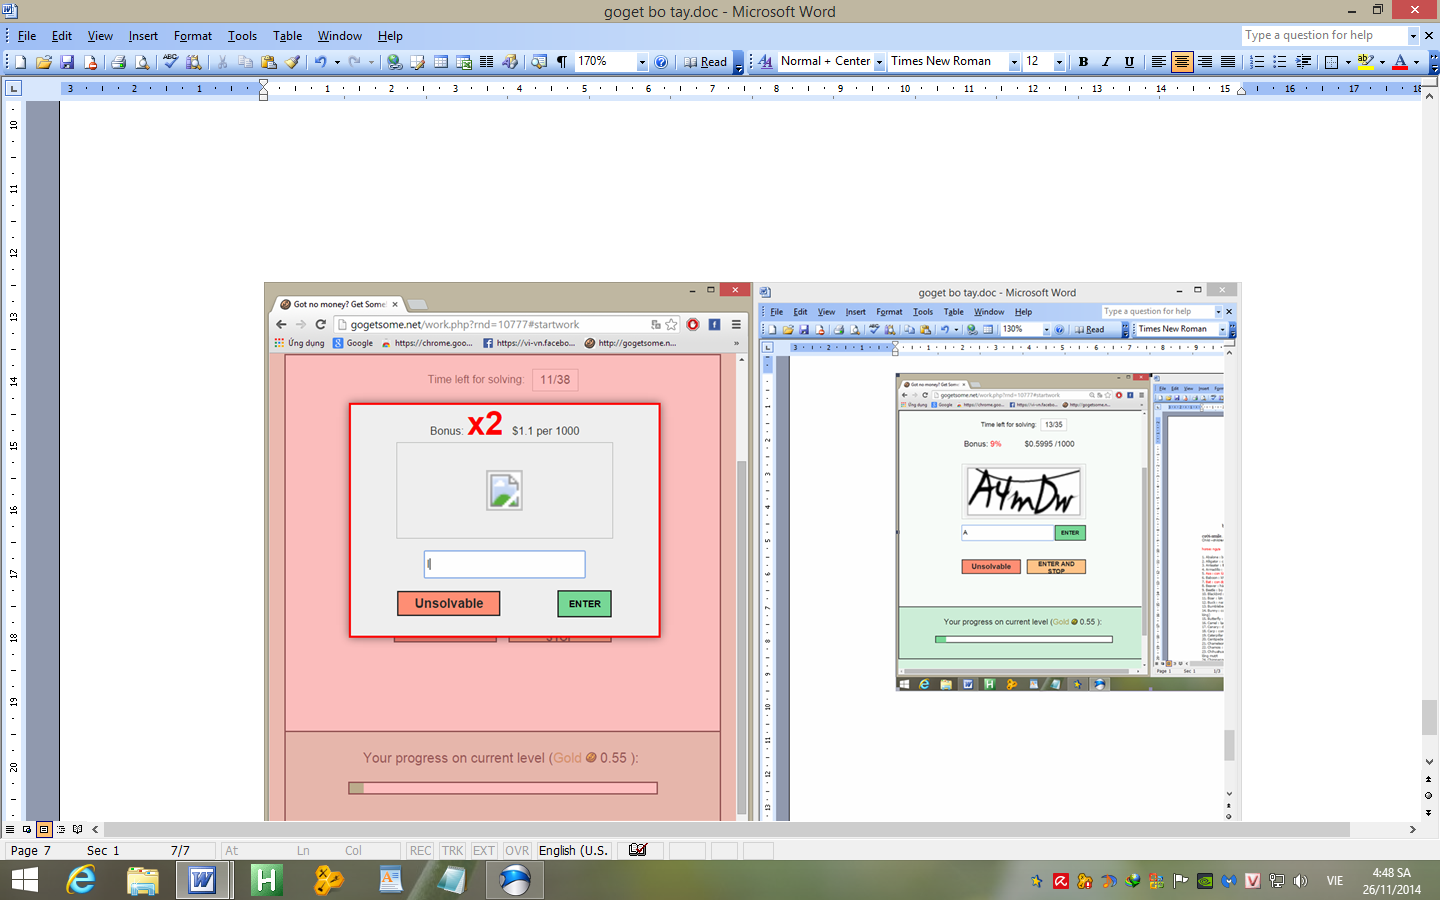Show the Drawing toolbar

click(510, 62)
